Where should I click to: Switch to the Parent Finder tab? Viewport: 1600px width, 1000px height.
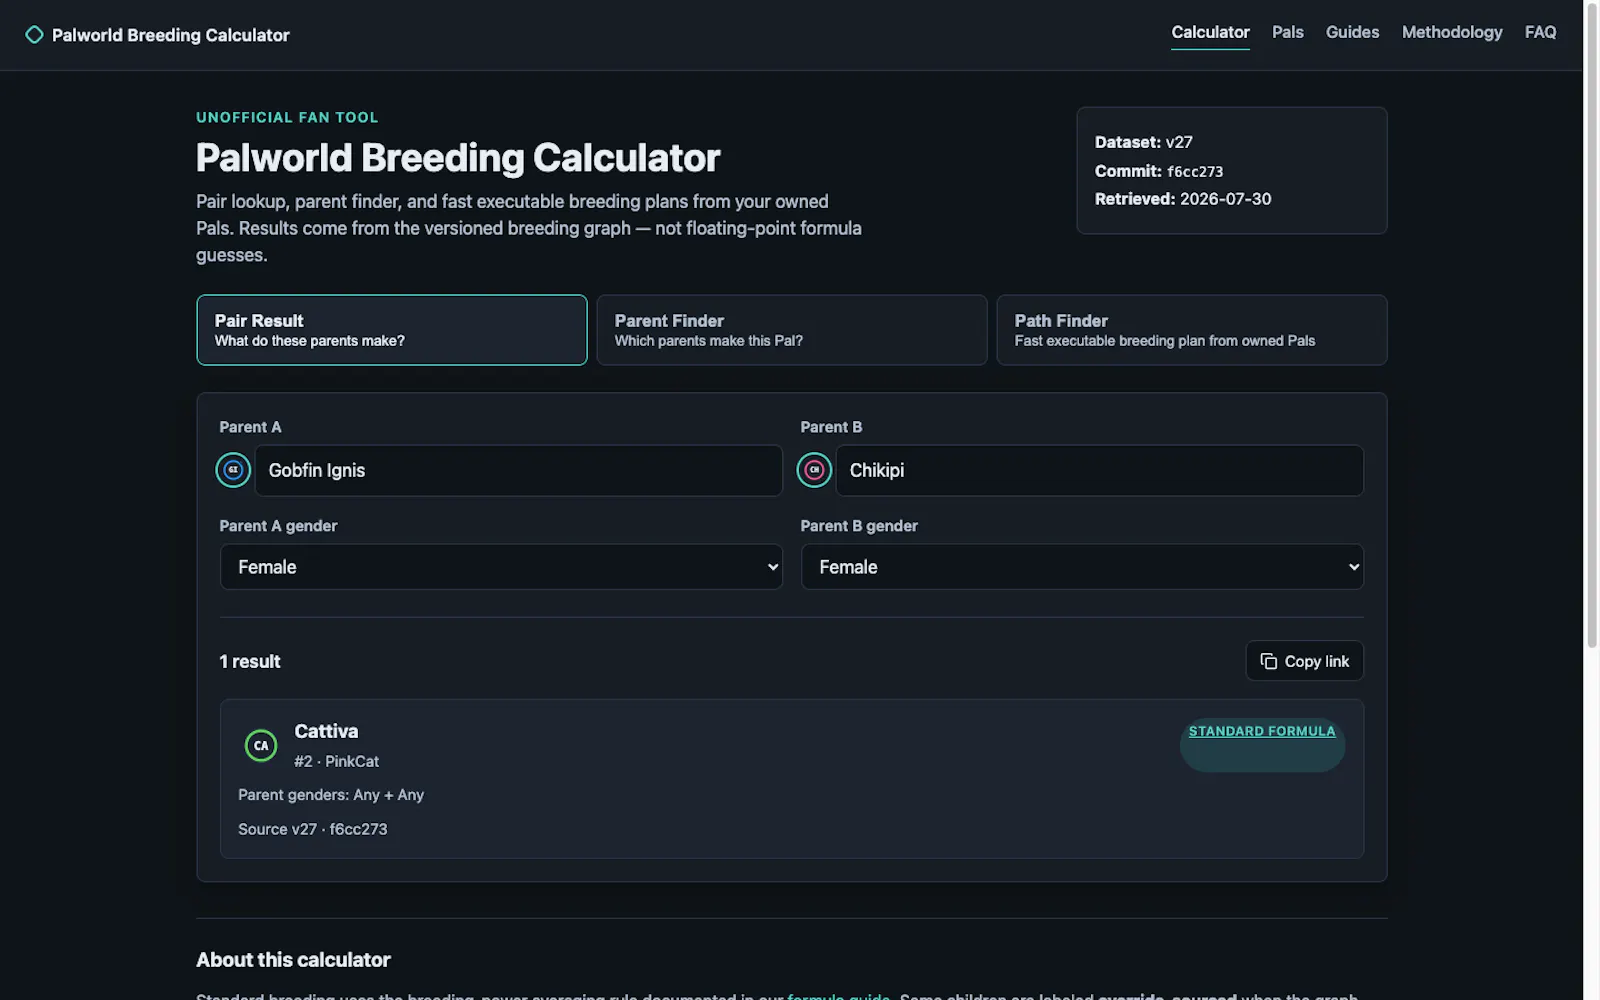[792, 330]
